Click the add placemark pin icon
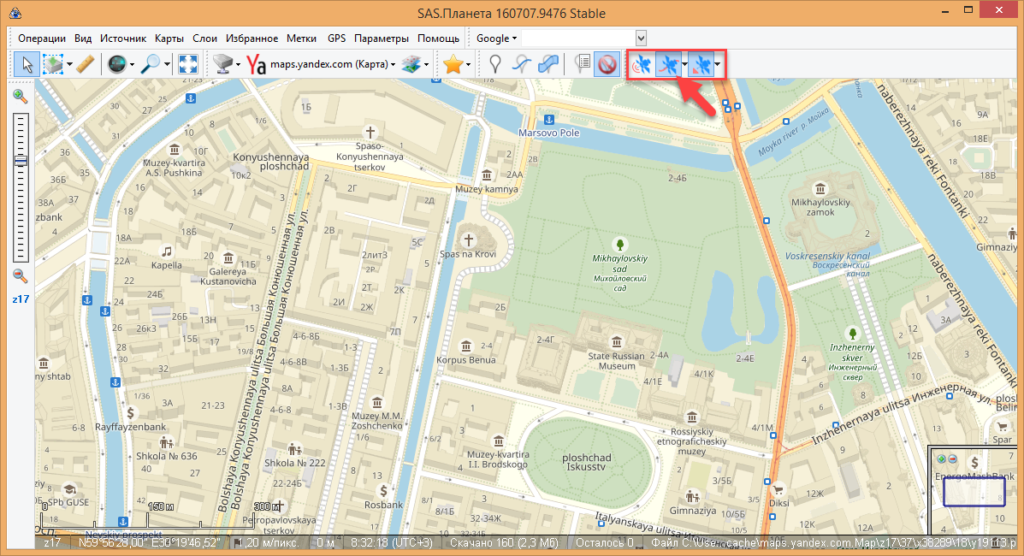 pos(494,65)
